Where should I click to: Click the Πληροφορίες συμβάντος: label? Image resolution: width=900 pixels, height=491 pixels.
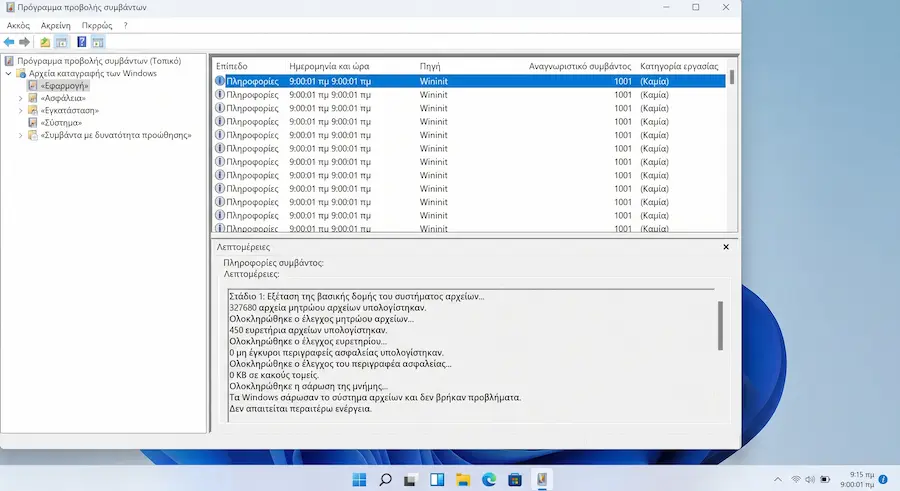(x=273, y=263)
